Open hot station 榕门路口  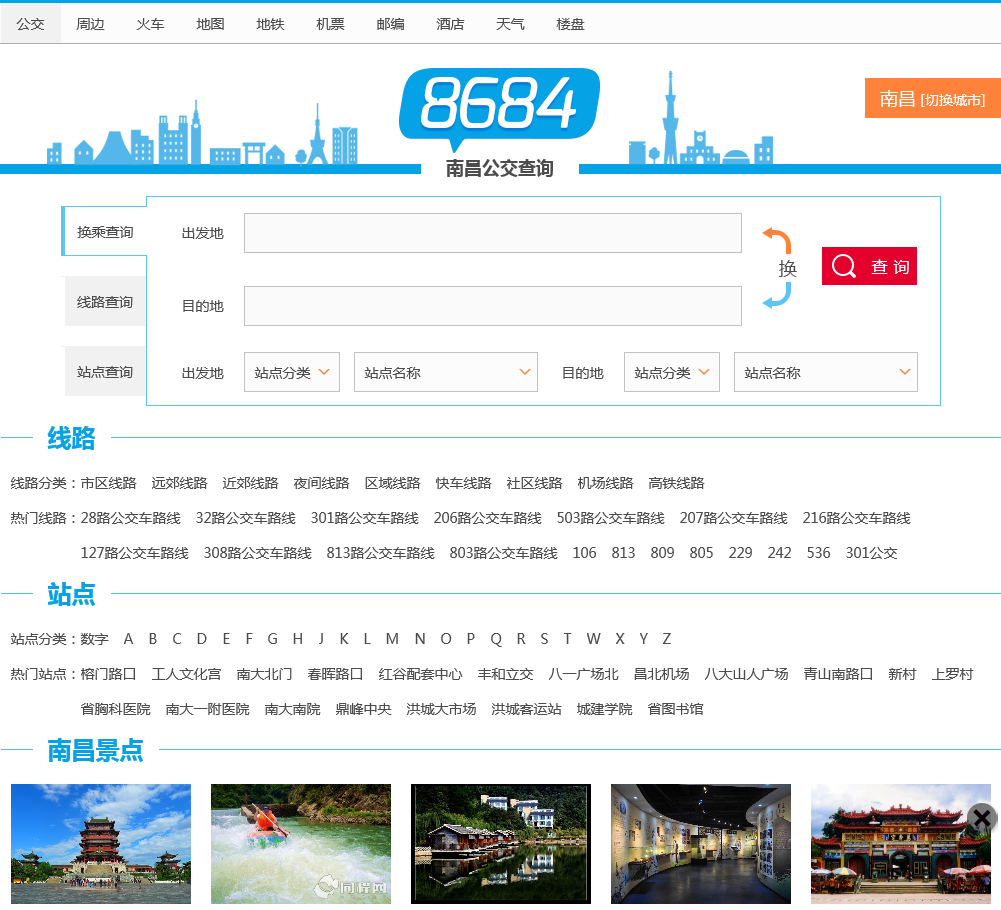click(x=109, y=674)
